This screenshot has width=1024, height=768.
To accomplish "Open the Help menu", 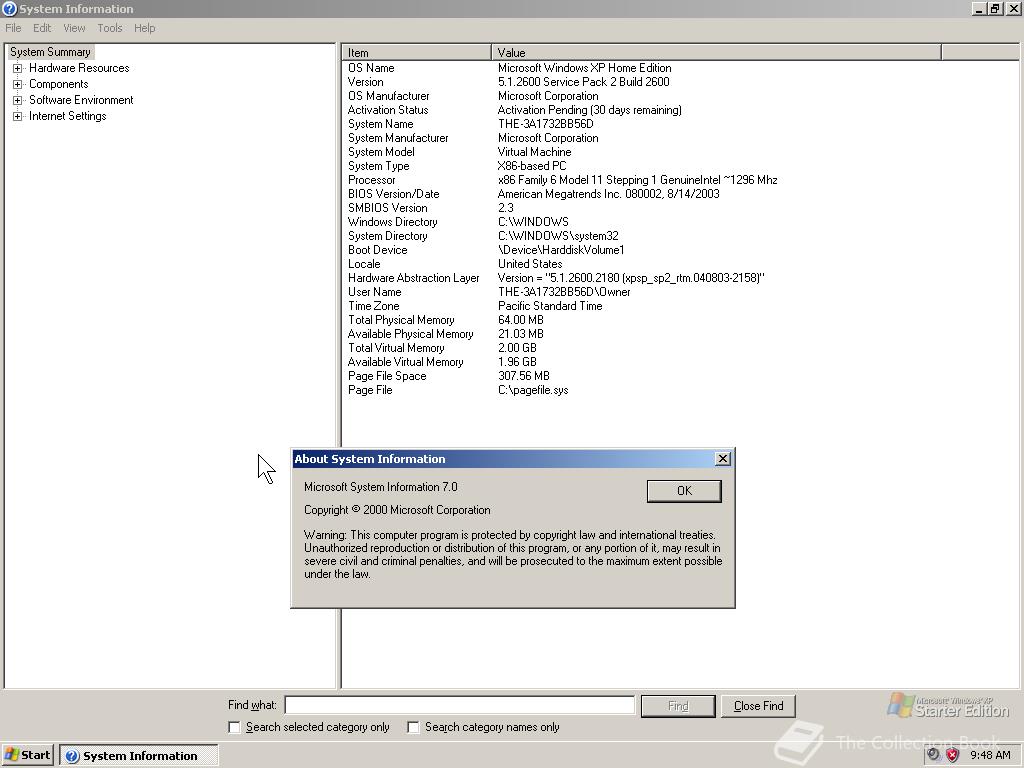I will click(144, 28).
